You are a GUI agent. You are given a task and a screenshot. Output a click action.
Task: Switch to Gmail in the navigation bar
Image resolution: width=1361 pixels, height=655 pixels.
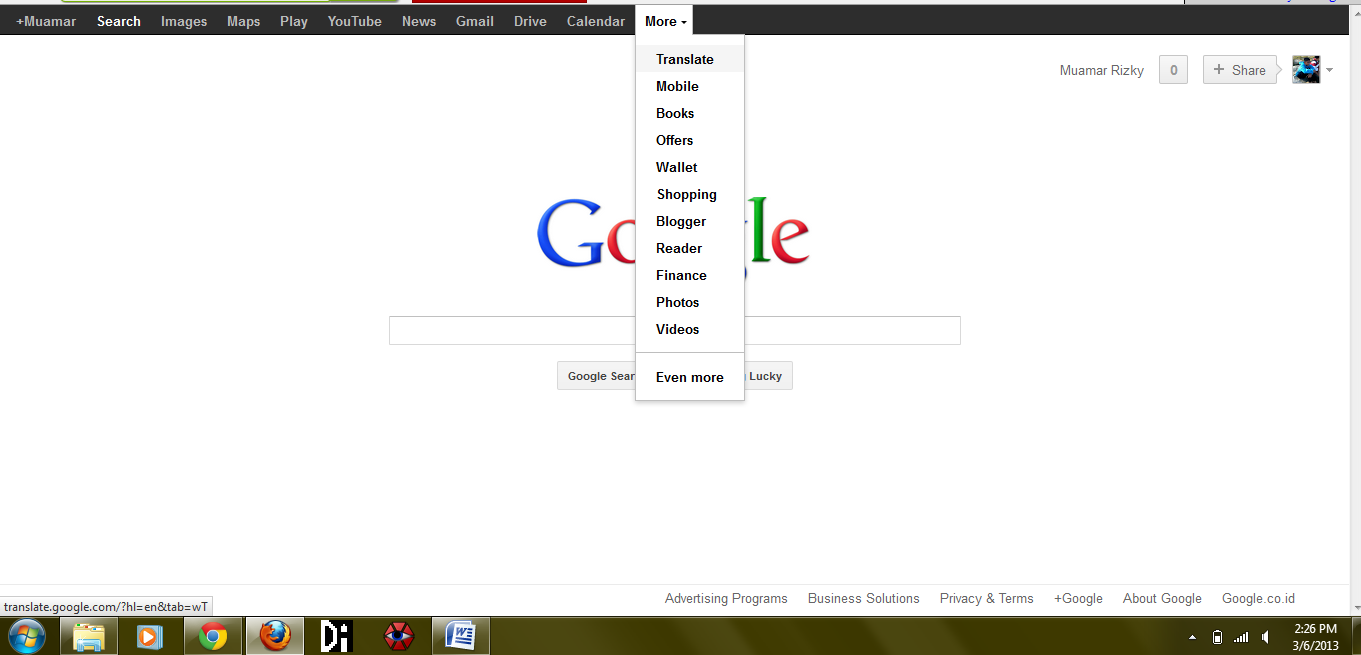coord(474,20)
